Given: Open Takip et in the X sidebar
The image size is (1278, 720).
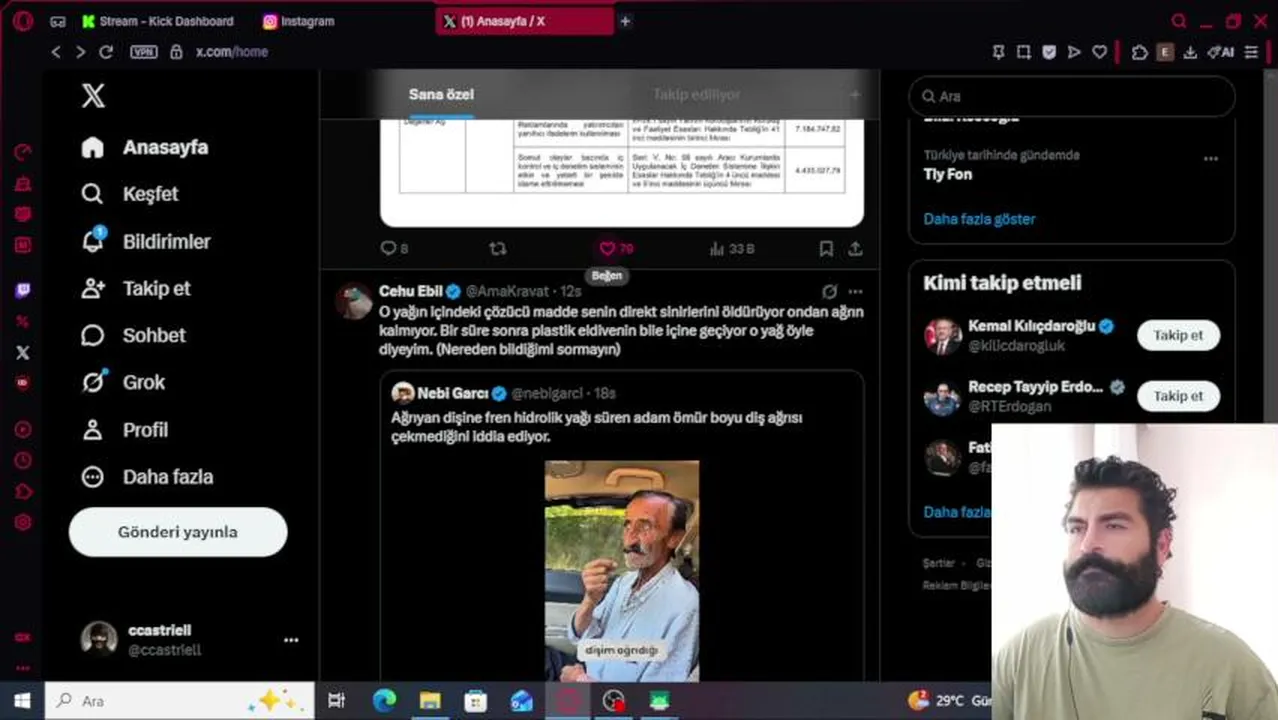Looking at the screenshot, I should (x=136, y=288).
